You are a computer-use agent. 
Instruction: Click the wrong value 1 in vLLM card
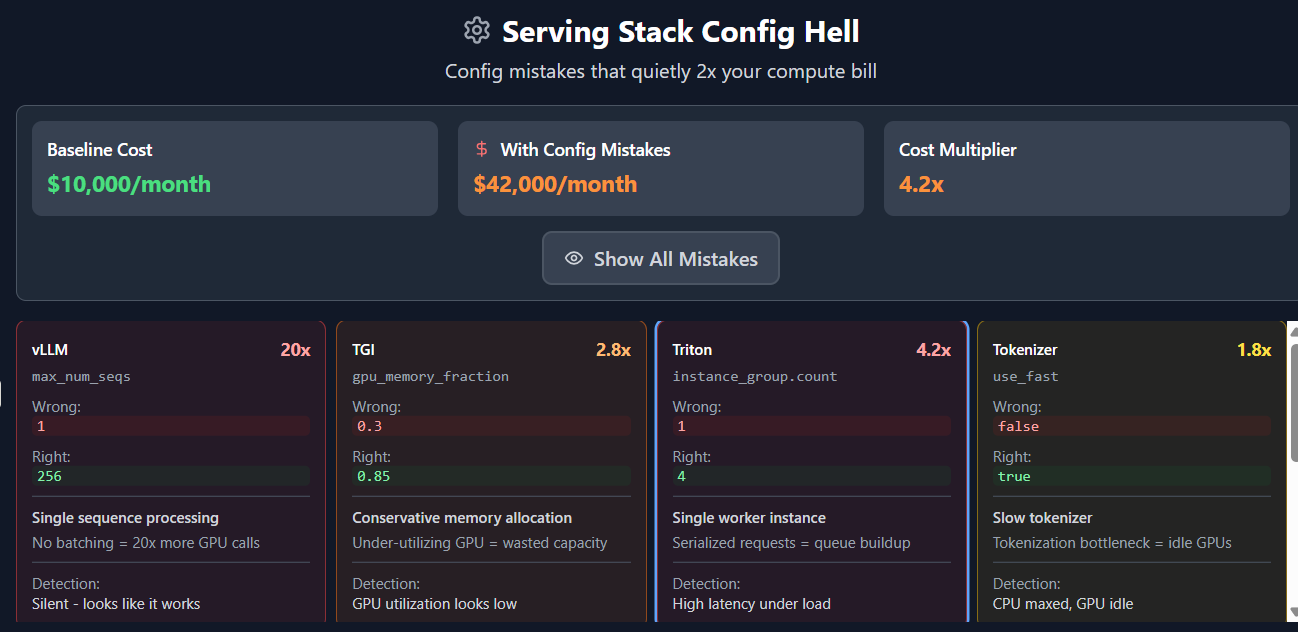(171, 426)
